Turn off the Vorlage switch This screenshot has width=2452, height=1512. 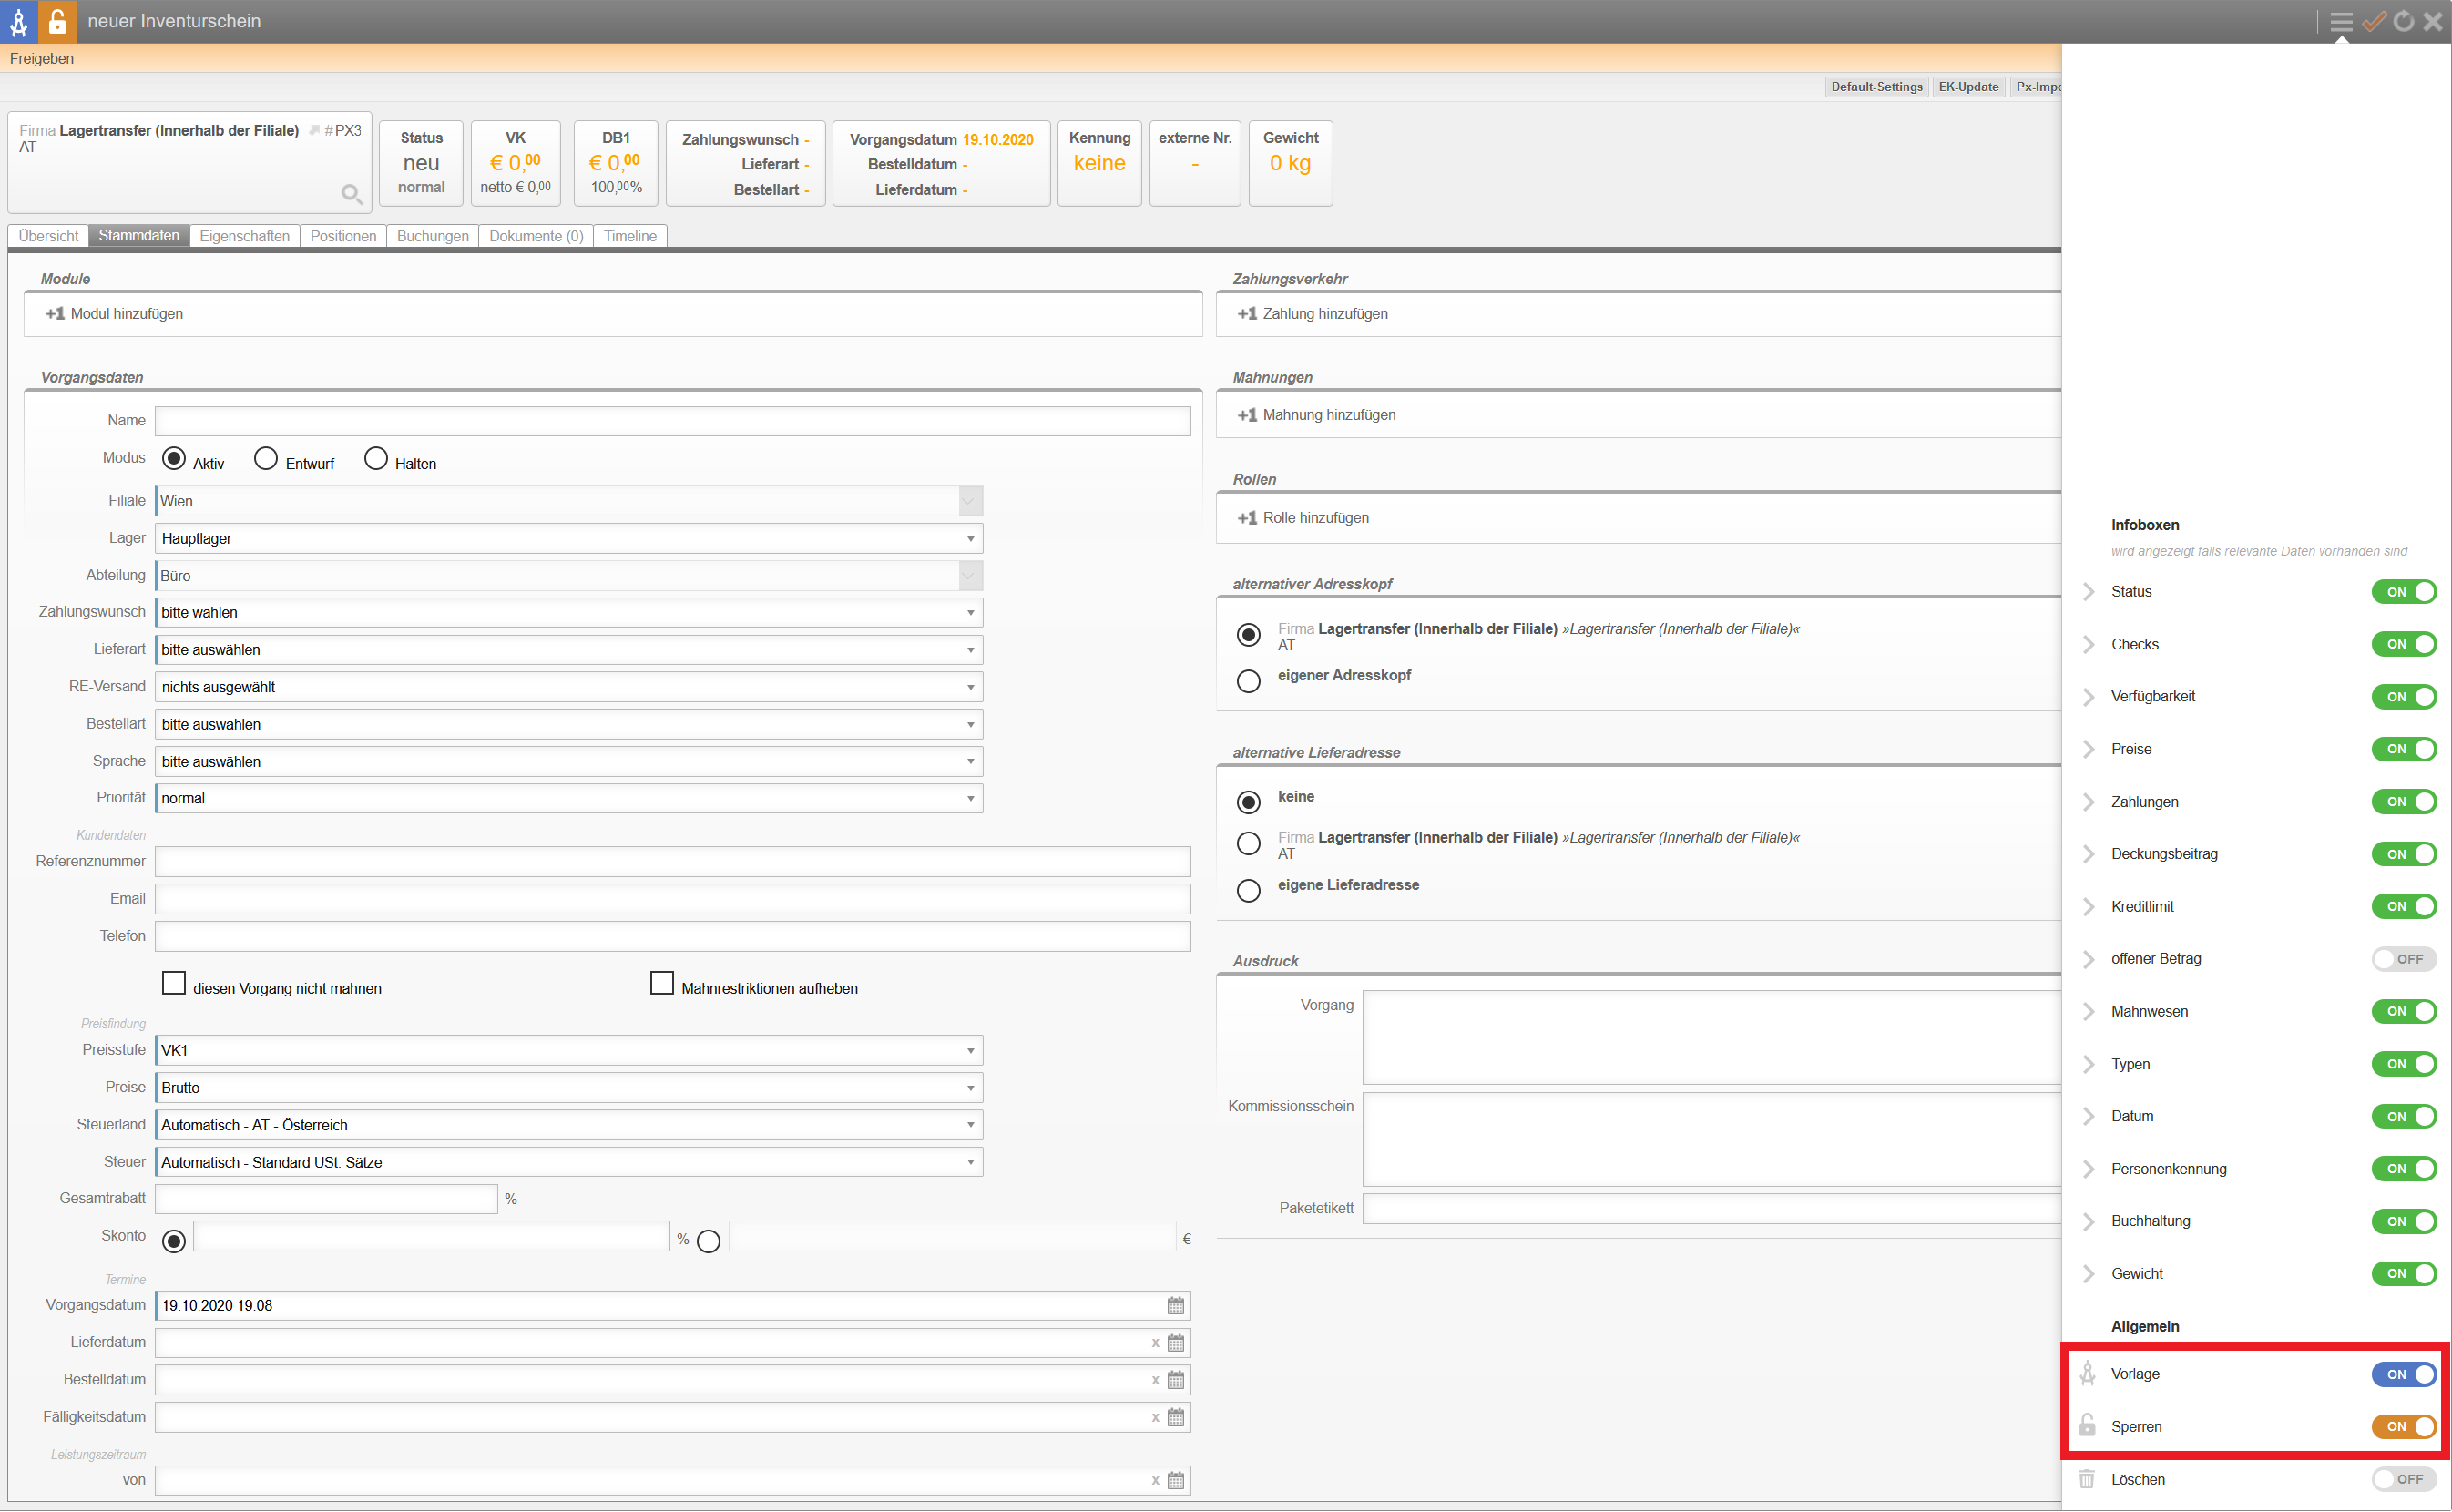(x=2404, y=1374)
